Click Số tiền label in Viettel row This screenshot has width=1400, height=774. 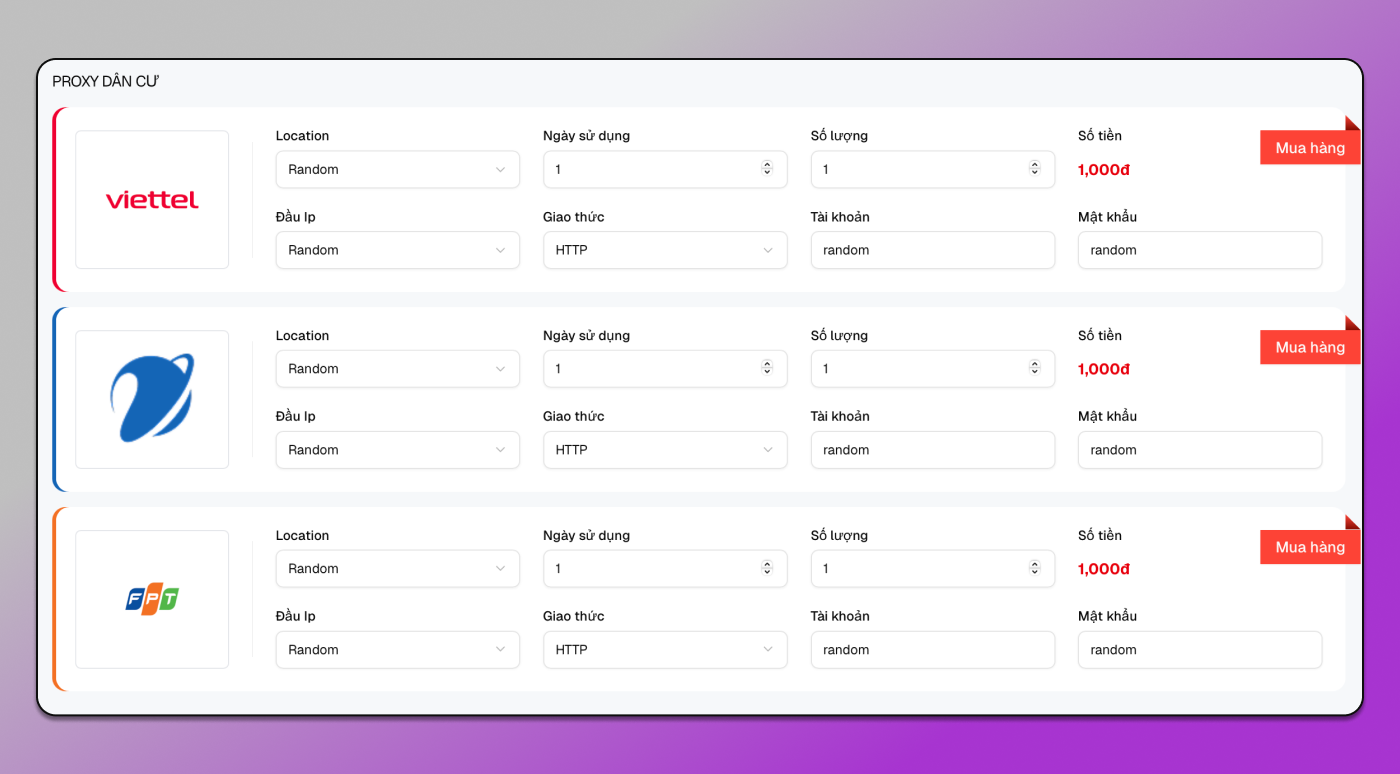(x=1100, y=136)
